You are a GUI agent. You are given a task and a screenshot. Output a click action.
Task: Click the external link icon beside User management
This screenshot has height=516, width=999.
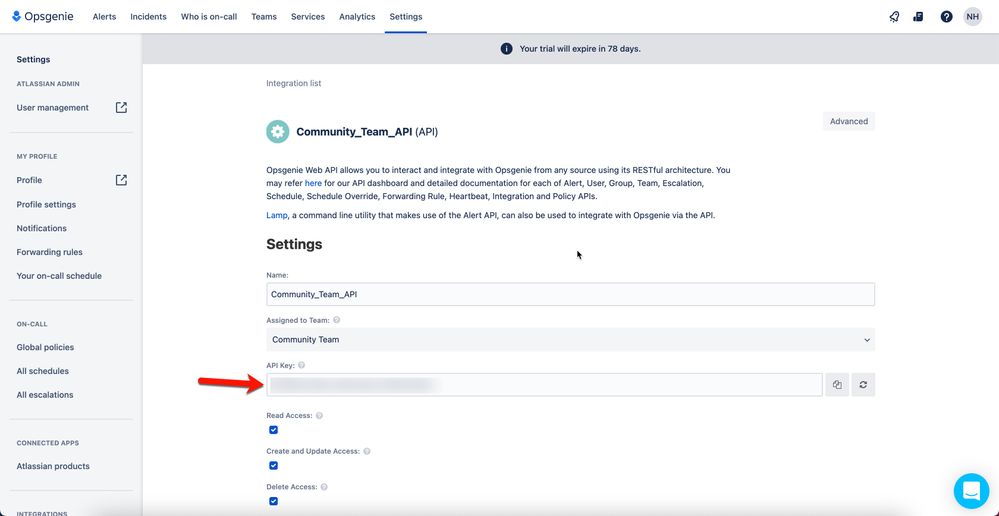pos(121,108)
